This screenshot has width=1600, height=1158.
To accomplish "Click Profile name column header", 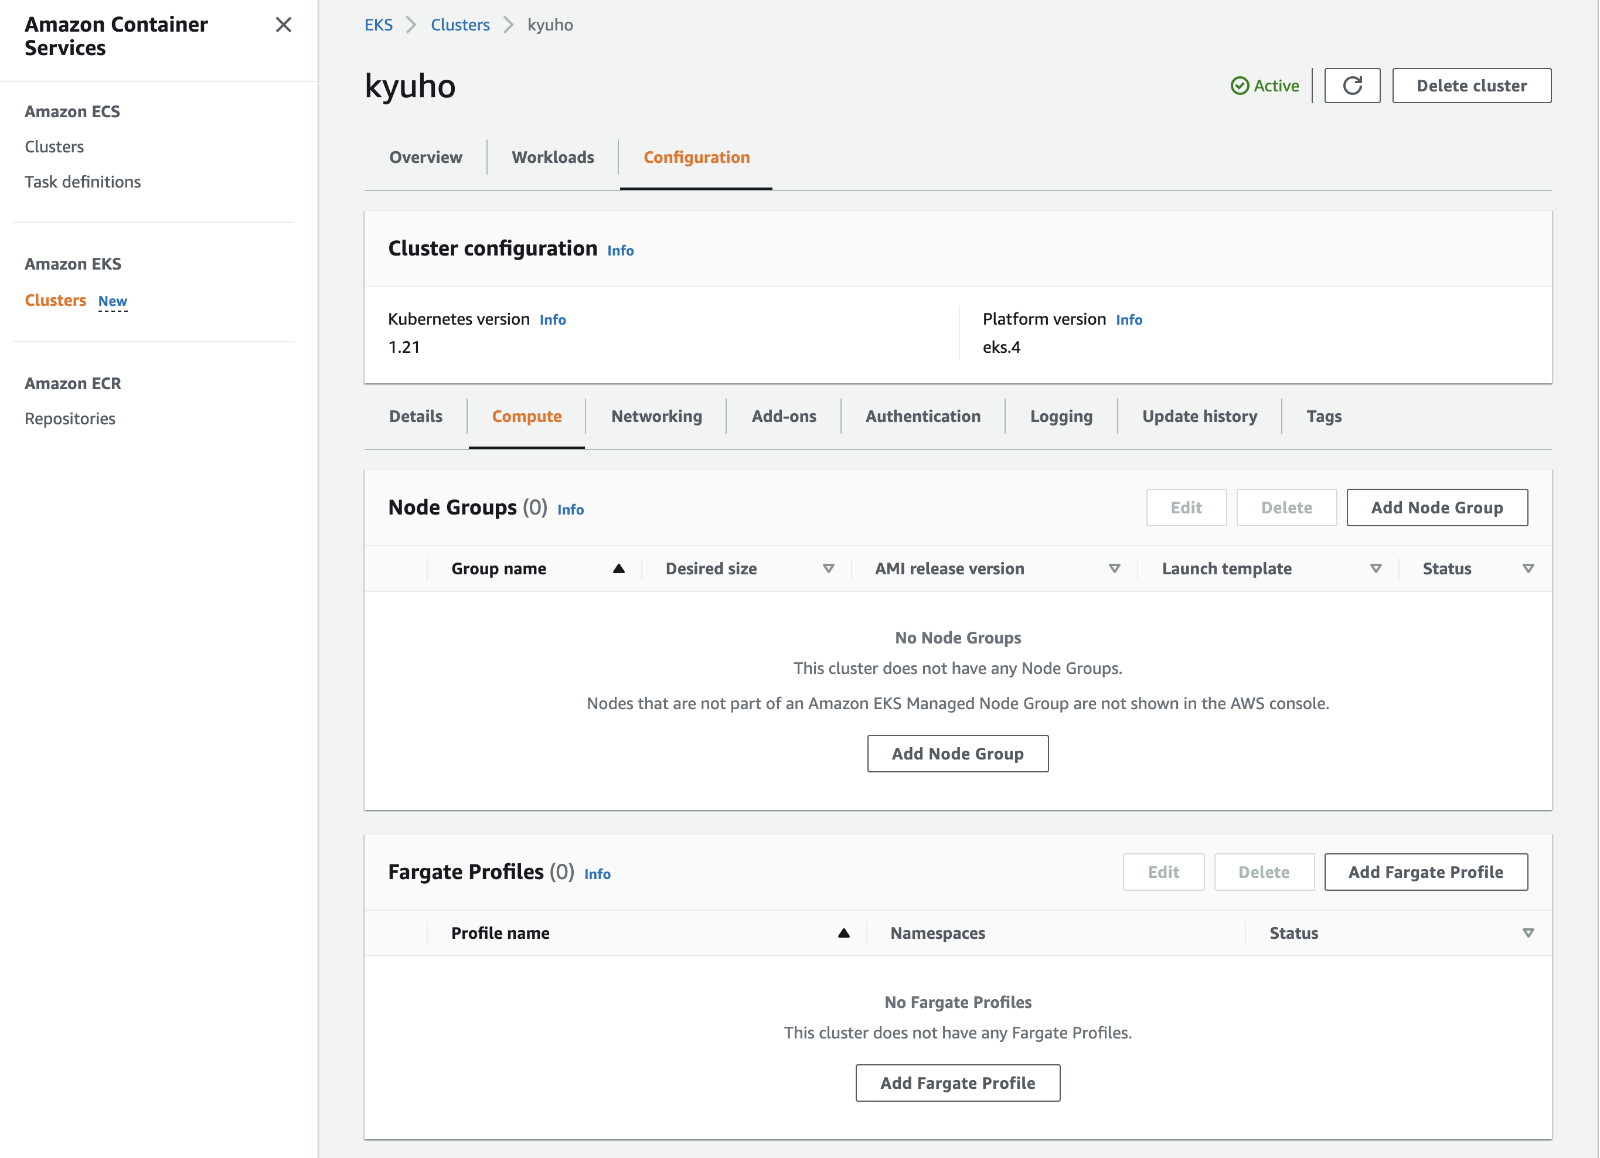I will 500,933.
